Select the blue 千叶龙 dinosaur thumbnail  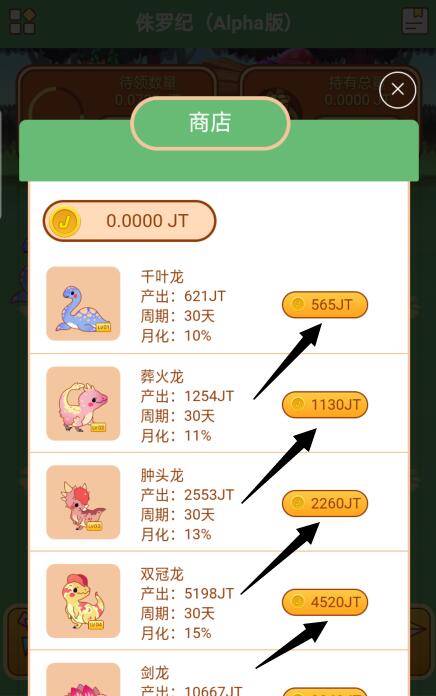point(83,304)
